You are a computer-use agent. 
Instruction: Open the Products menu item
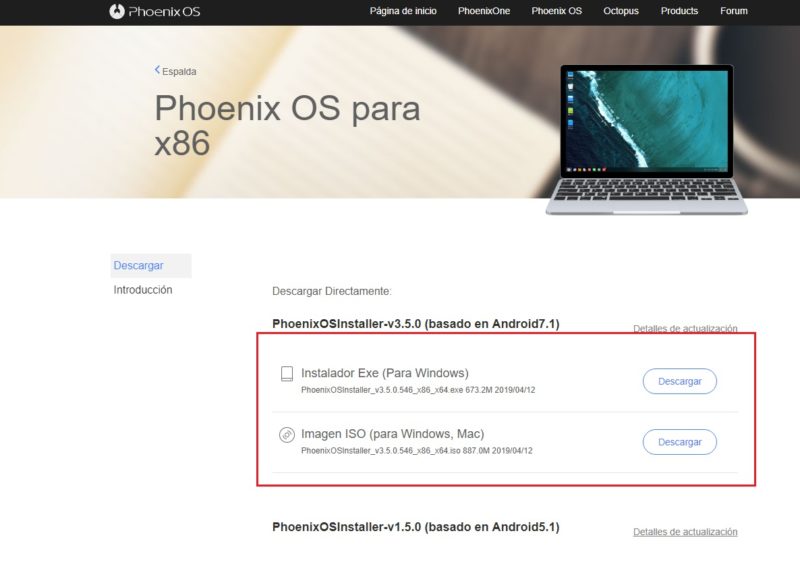[x=679, y=11]
